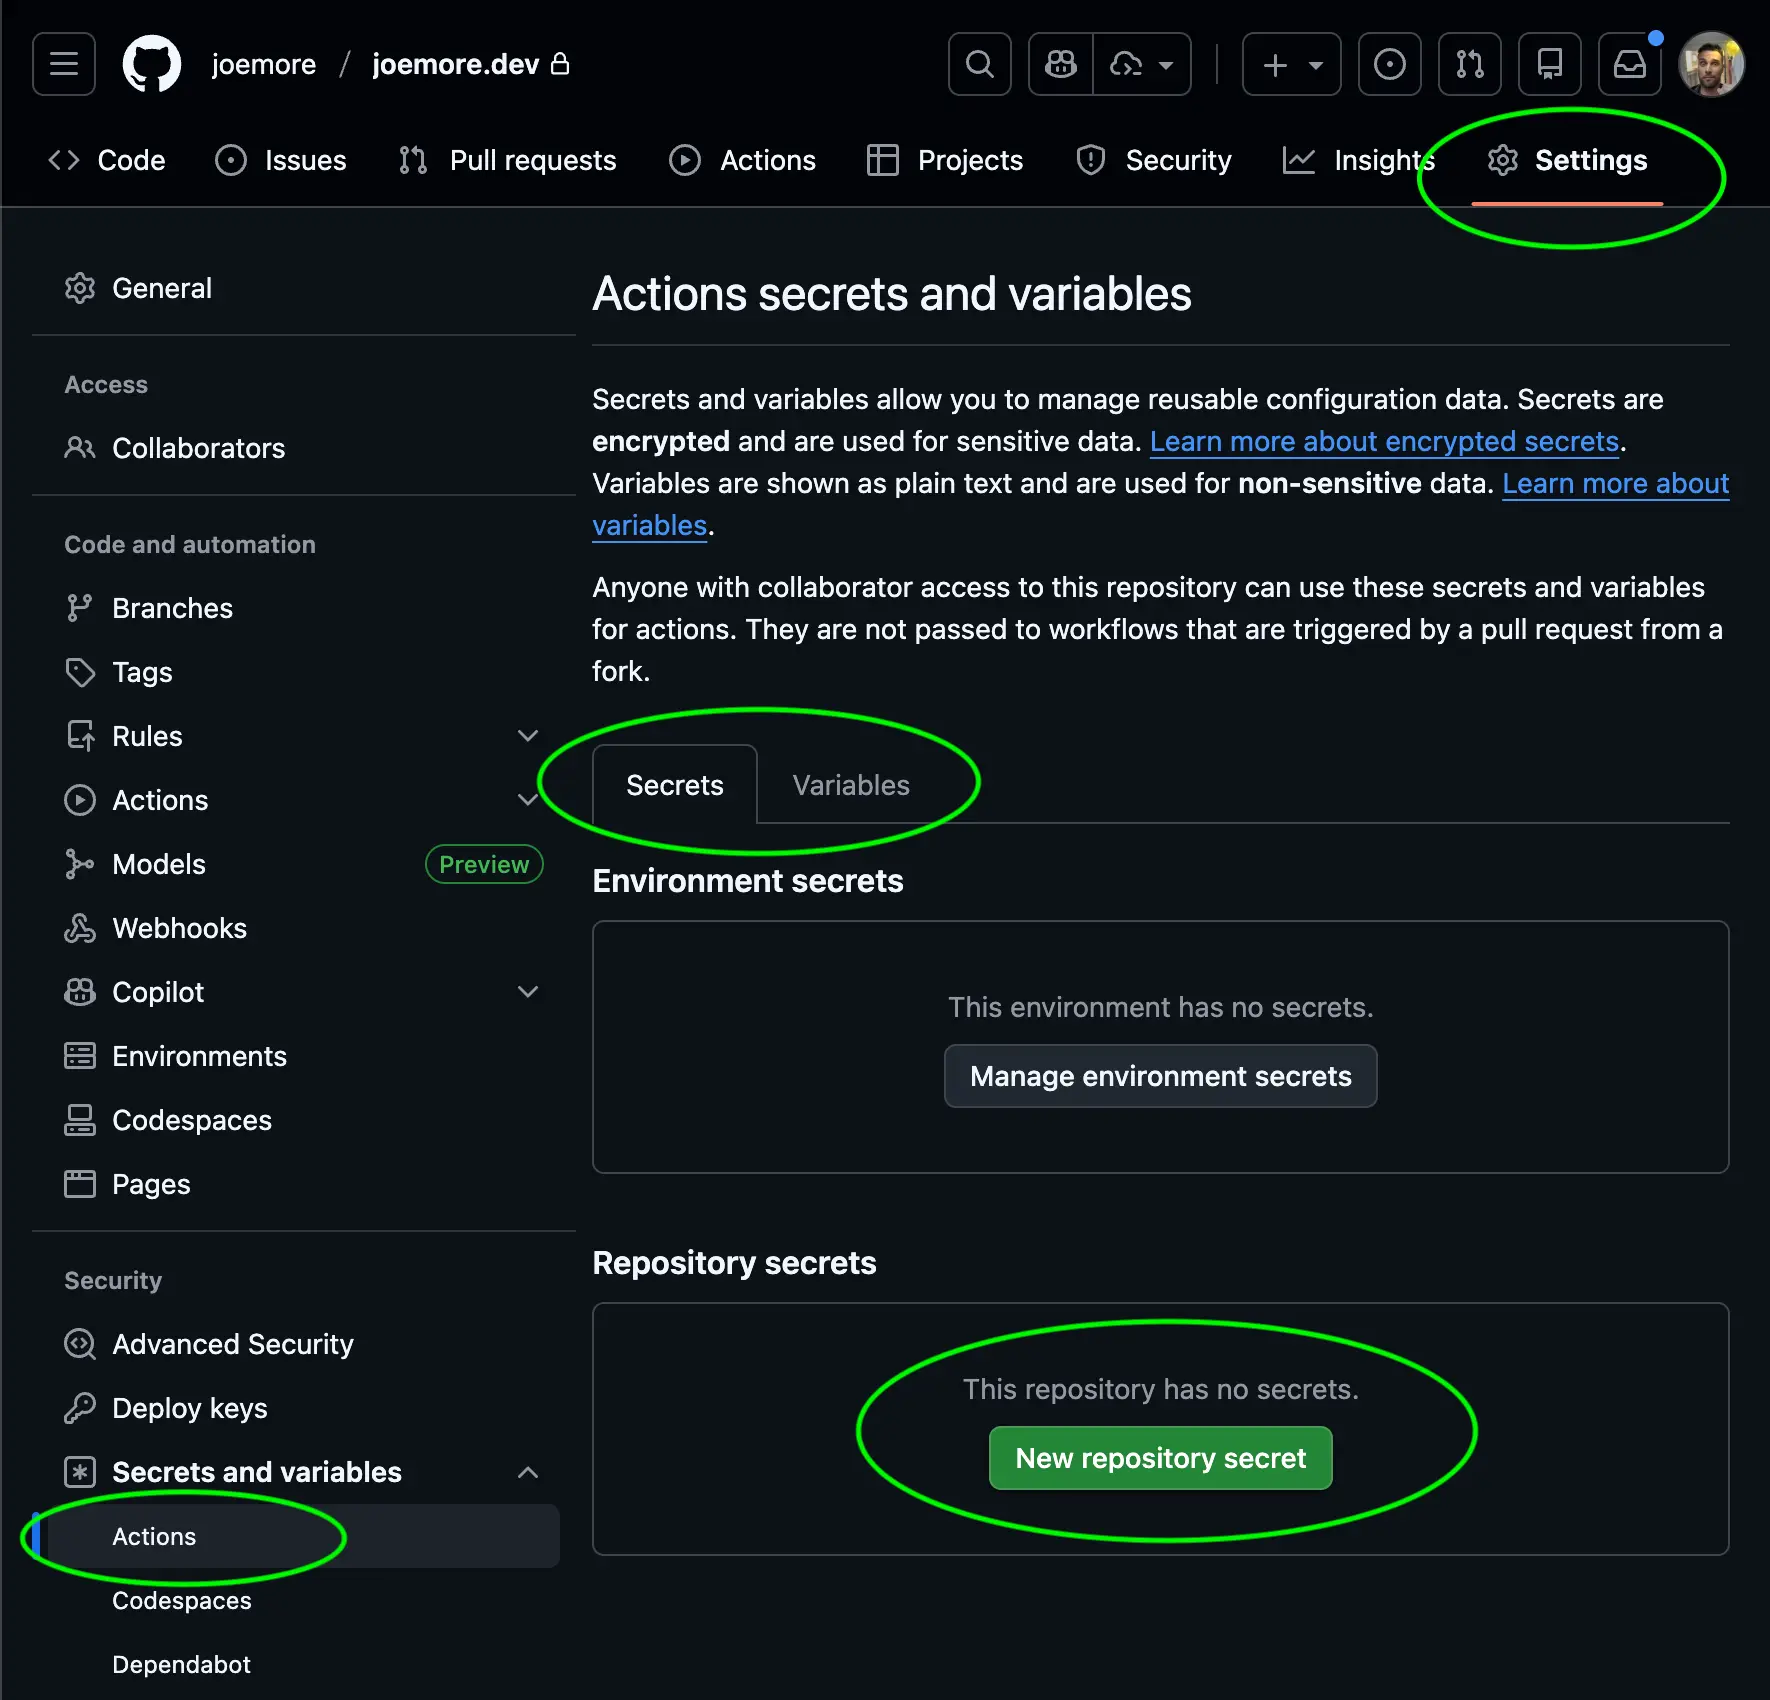Collapse the Secrets and variables section
This screenshot has height=1700, width=1770.
[527, 1472]
